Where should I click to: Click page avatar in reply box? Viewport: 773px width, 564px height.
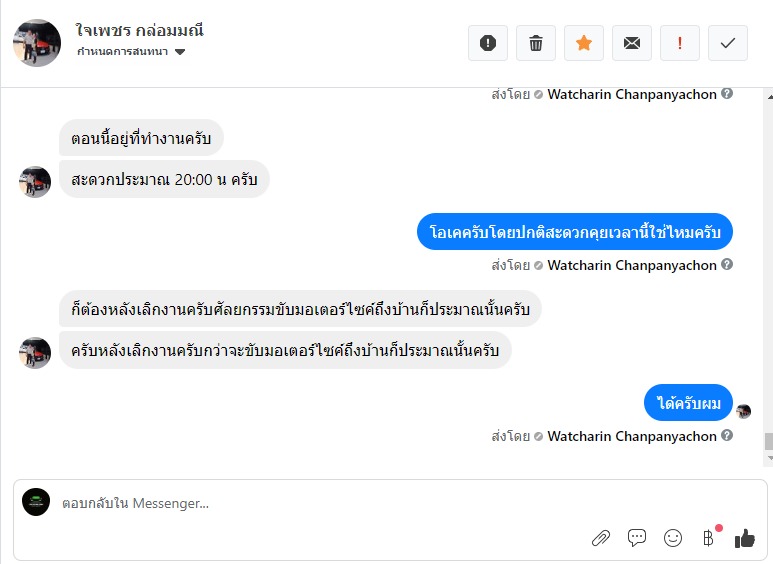[x=36, y=502]
